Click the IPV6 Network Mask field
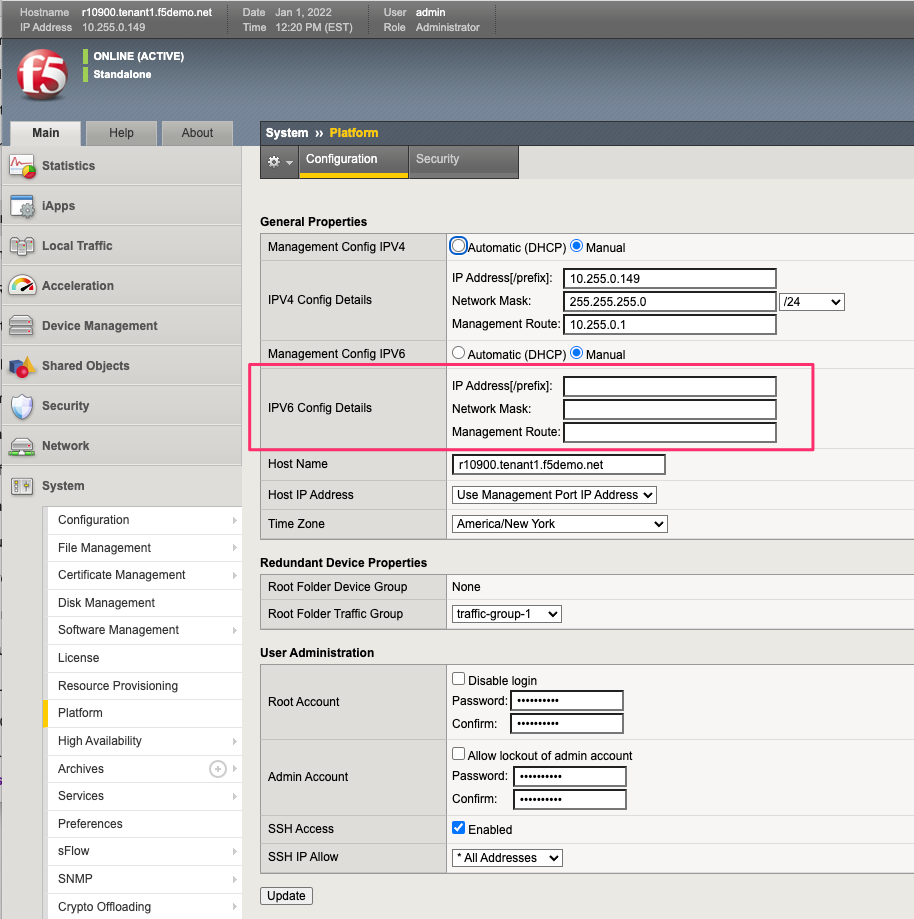 pyautogui.click(x=670, y=409)
